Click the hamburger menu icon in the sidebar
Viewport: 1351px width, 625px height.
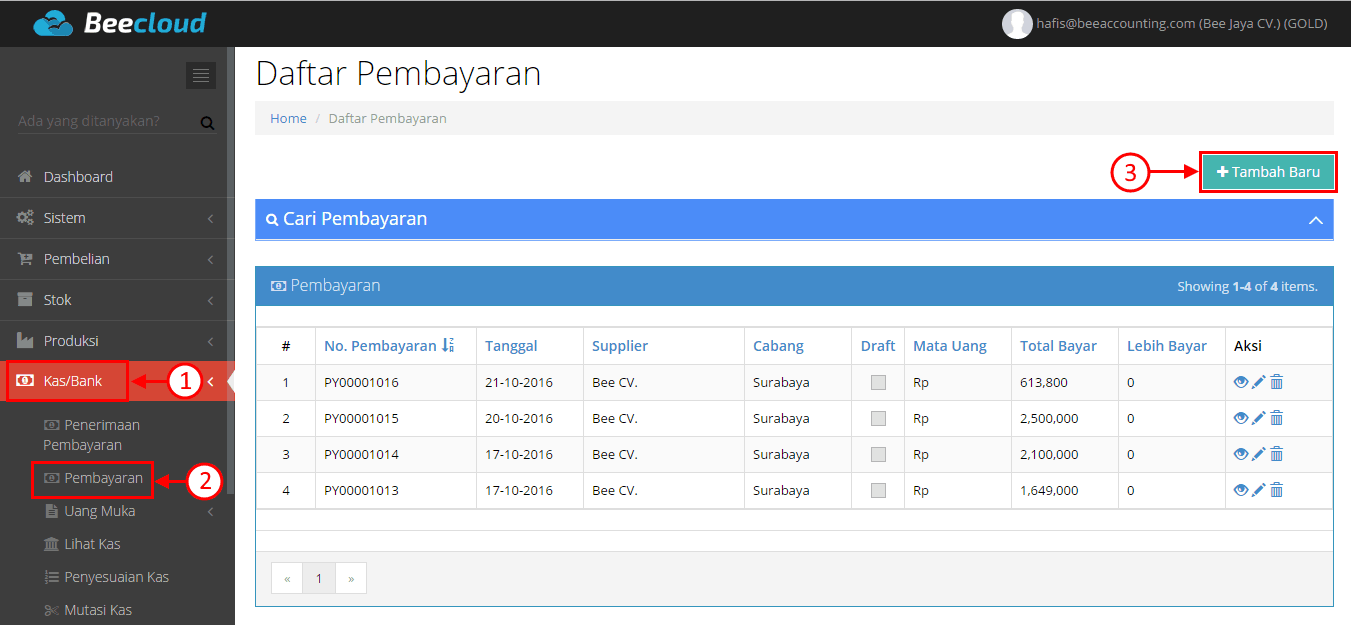[x=201, y=75]
